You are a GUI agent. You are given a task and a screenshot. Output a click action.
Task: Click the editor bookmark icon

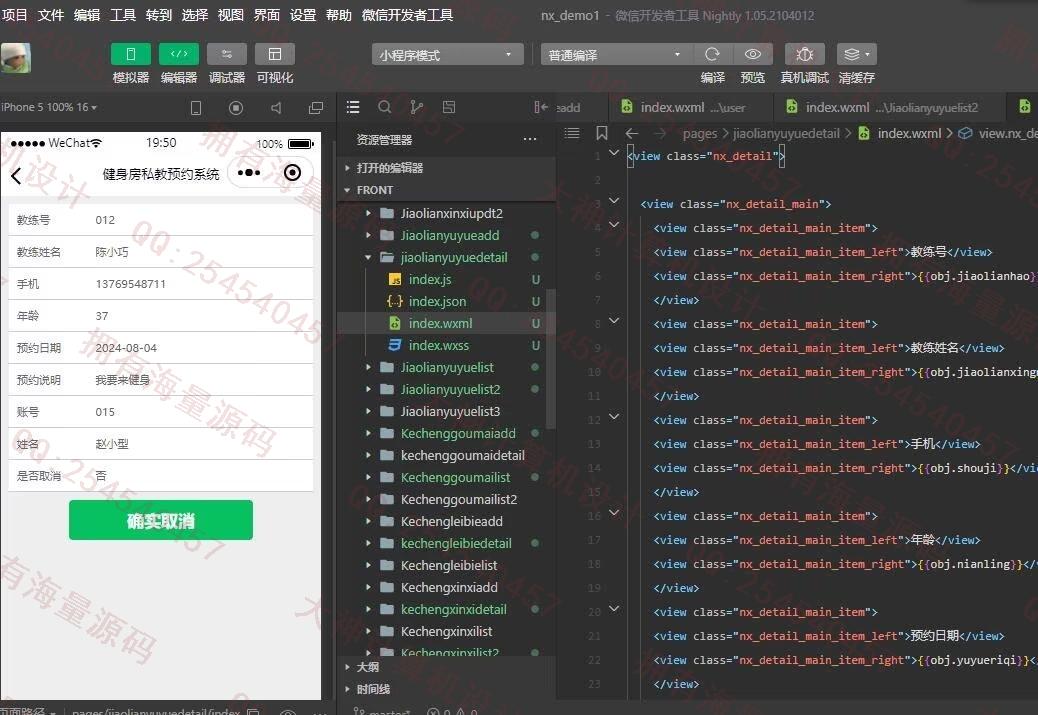(602, 133)
